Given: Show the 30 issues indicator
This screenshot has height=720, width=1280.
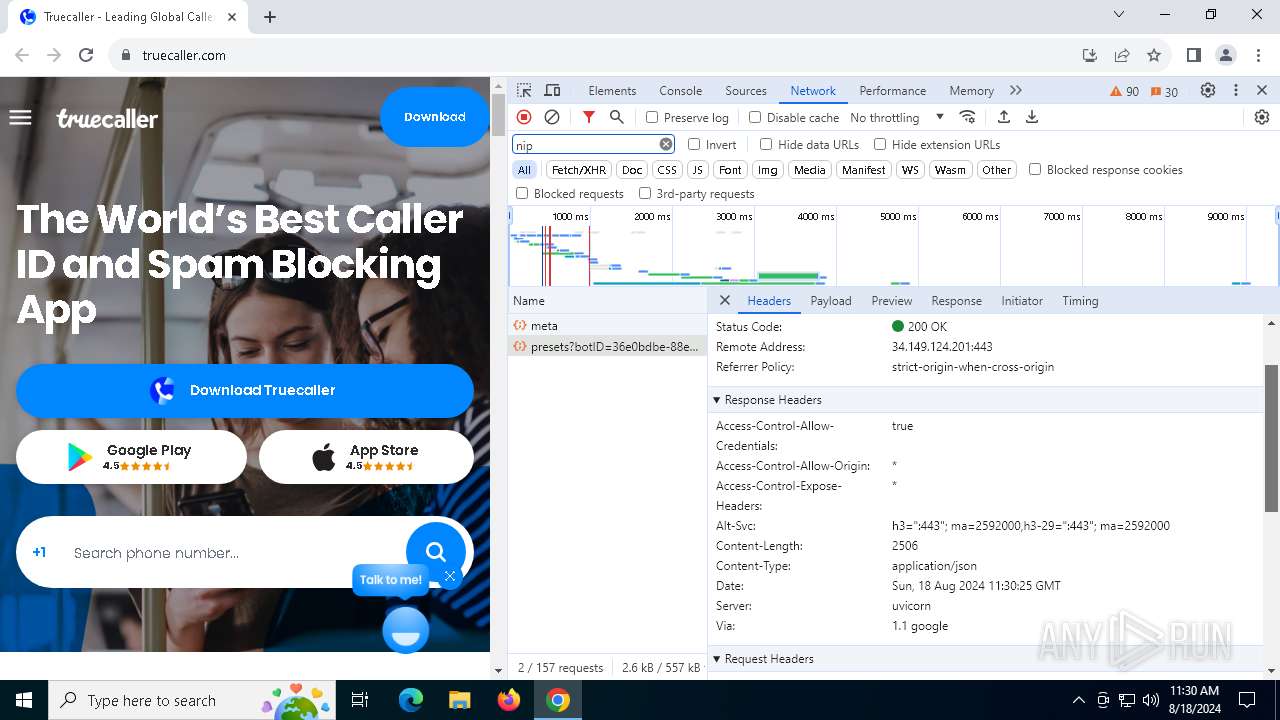Looking at the screenshot, I should click(x=1164, y=91).
